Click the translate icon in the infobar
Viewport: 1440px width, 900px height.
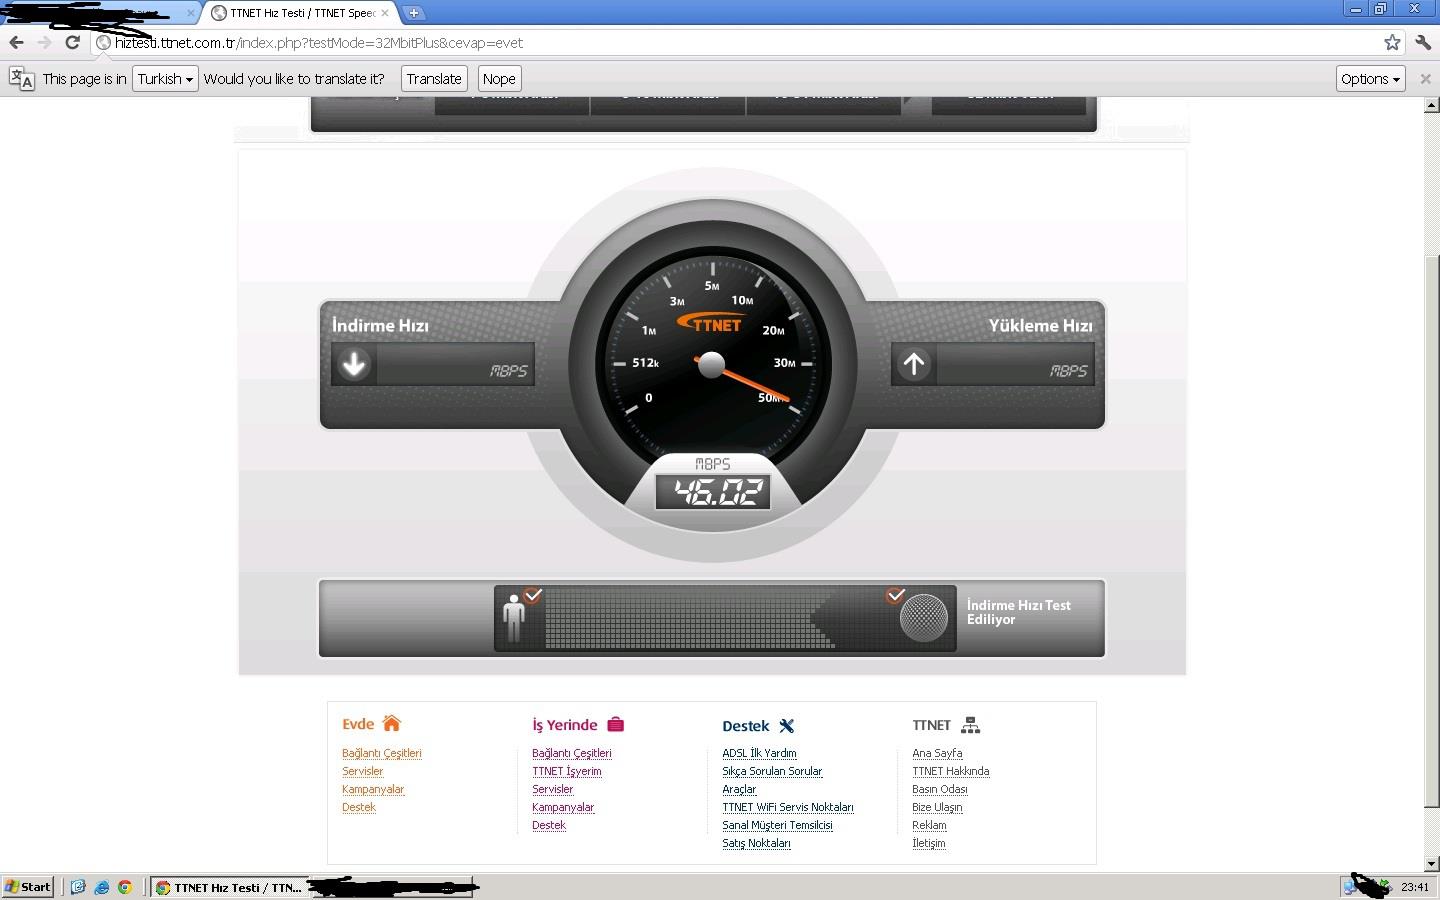[22, 79]
